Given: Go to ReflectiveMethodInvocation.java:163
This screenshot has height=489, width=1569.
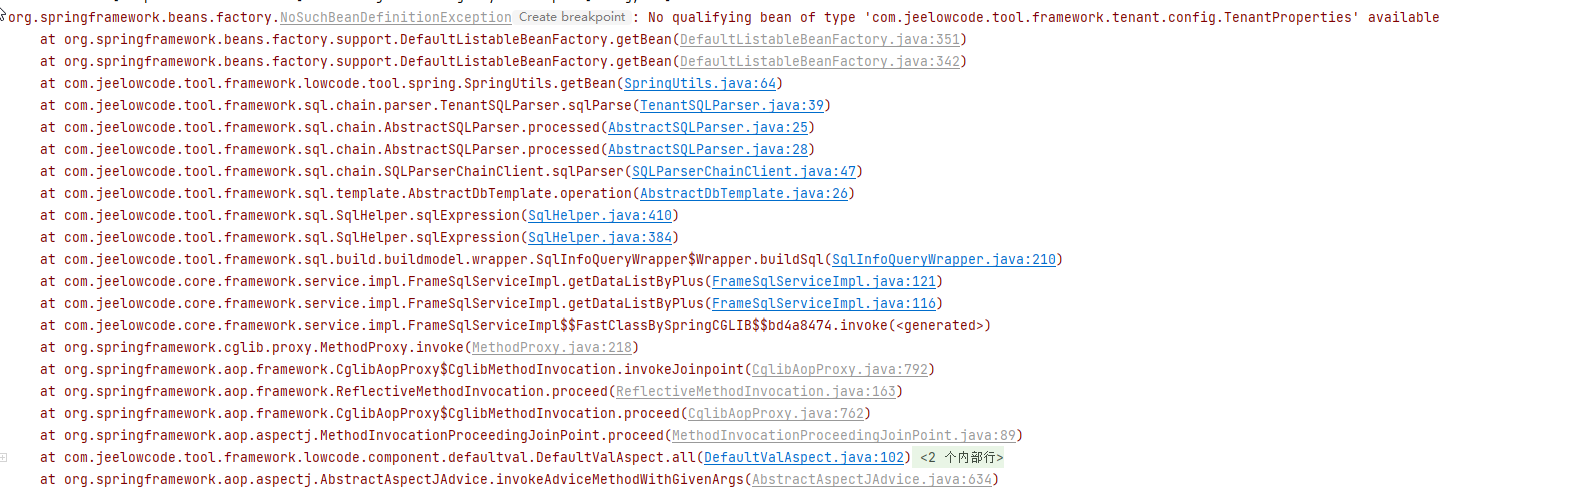Looking at the screenshot, I should [755, 391].
